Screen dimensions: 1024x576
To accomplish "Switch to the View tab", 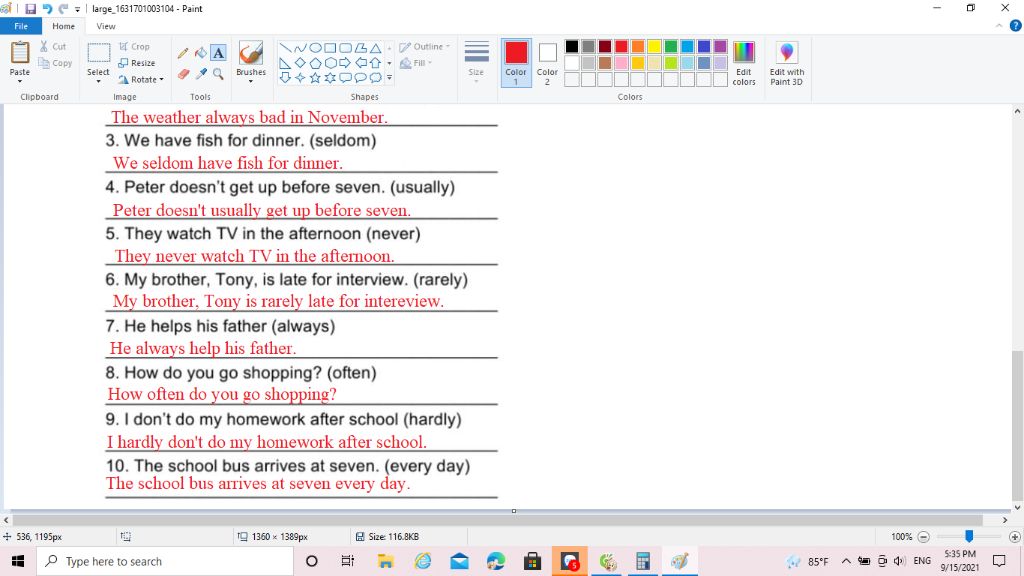I will tap(106, 26).
